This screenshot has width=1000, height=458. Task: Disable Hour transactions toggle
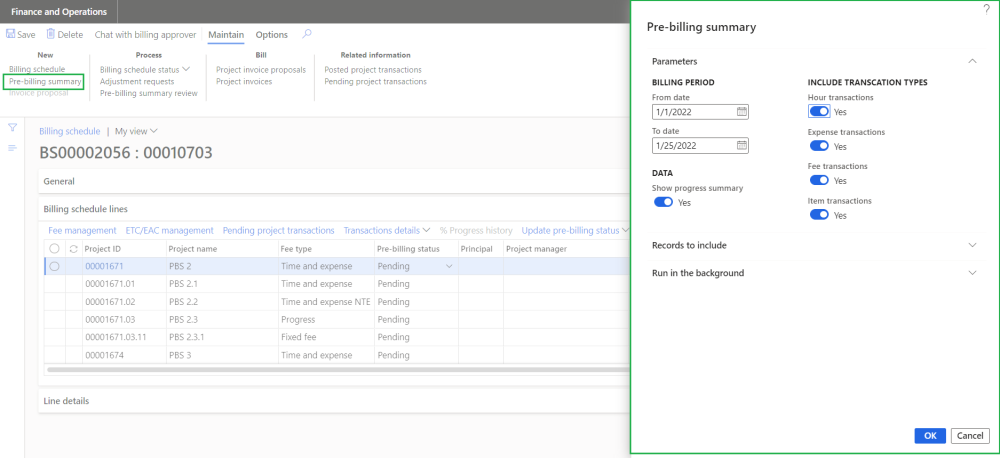[x=819, y=112]
